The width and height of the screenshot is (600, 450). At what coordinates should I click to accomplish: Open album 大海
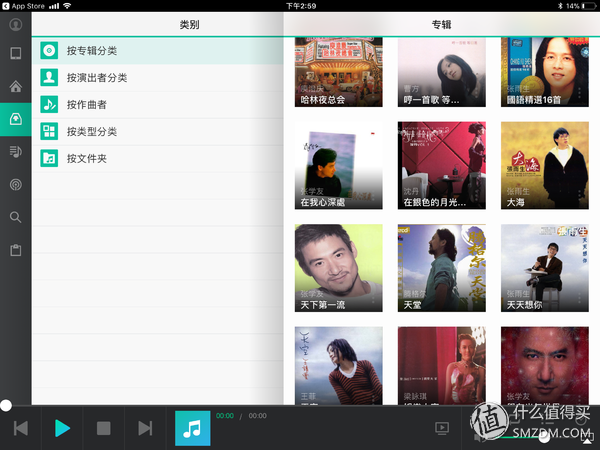click(x=545, y=165)
